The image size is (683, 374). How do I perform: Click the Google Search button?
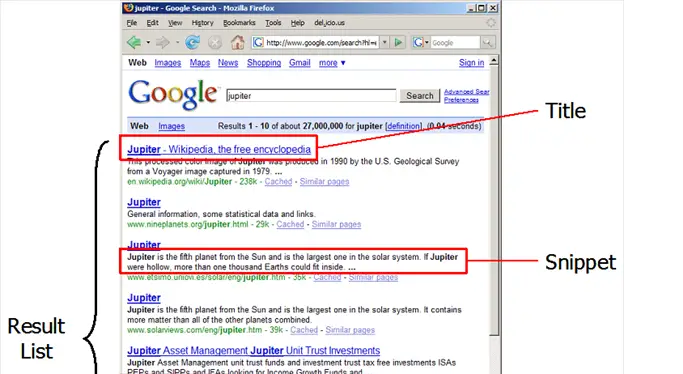point(420,96)
